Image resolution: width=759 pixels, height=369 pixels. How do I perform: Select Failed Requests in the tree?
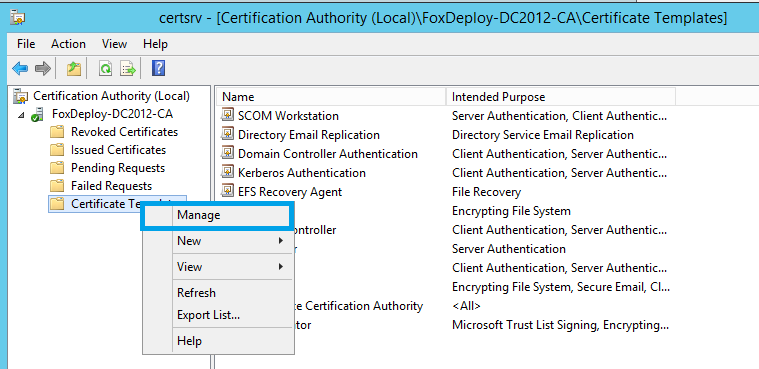[111, 185]
